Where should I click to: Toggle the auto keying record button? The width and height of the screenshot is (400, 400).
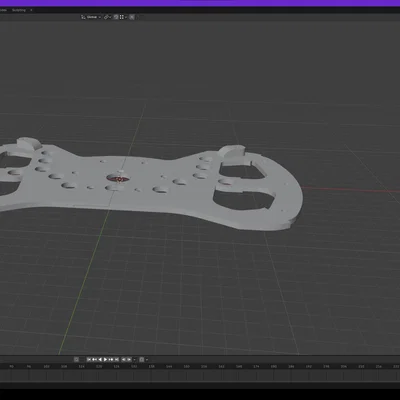coord(76,359)
